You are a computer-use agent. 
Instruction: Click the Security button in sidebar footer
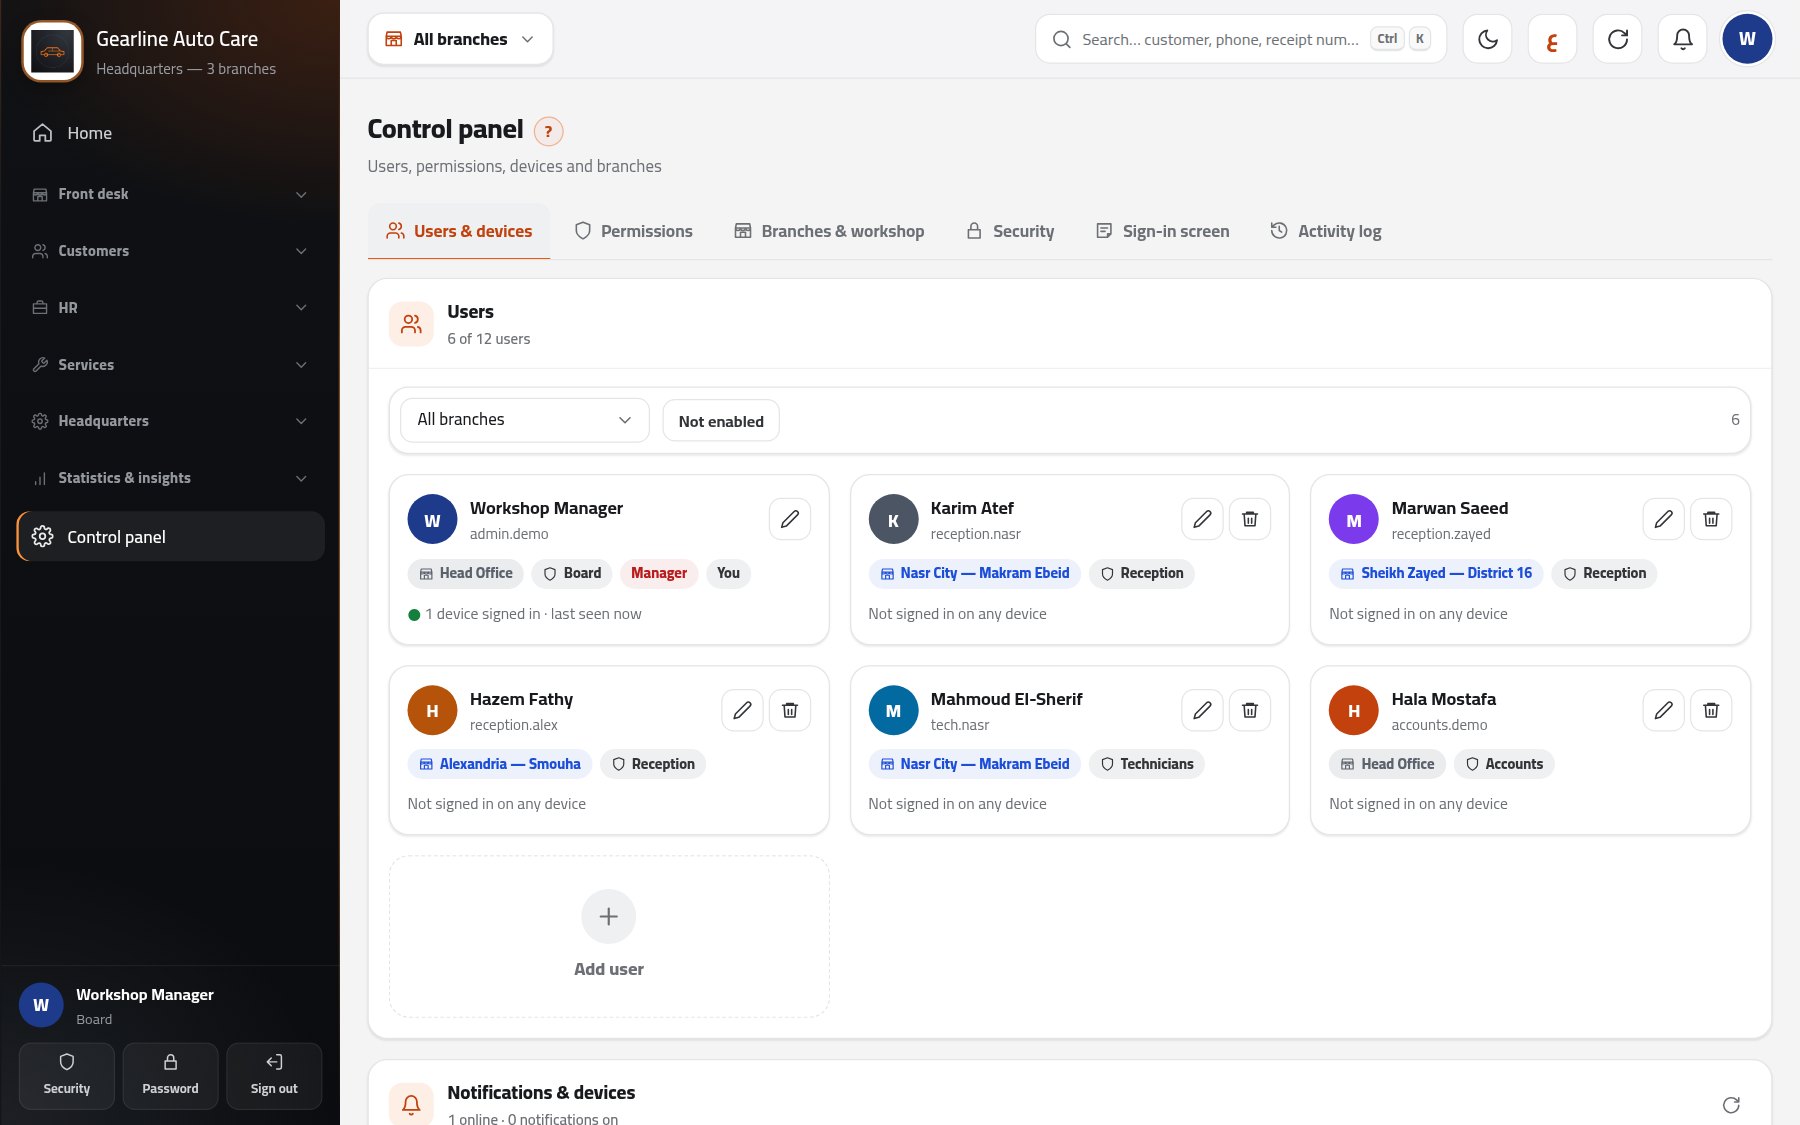pyautogui.click(x=67, y=1076)
